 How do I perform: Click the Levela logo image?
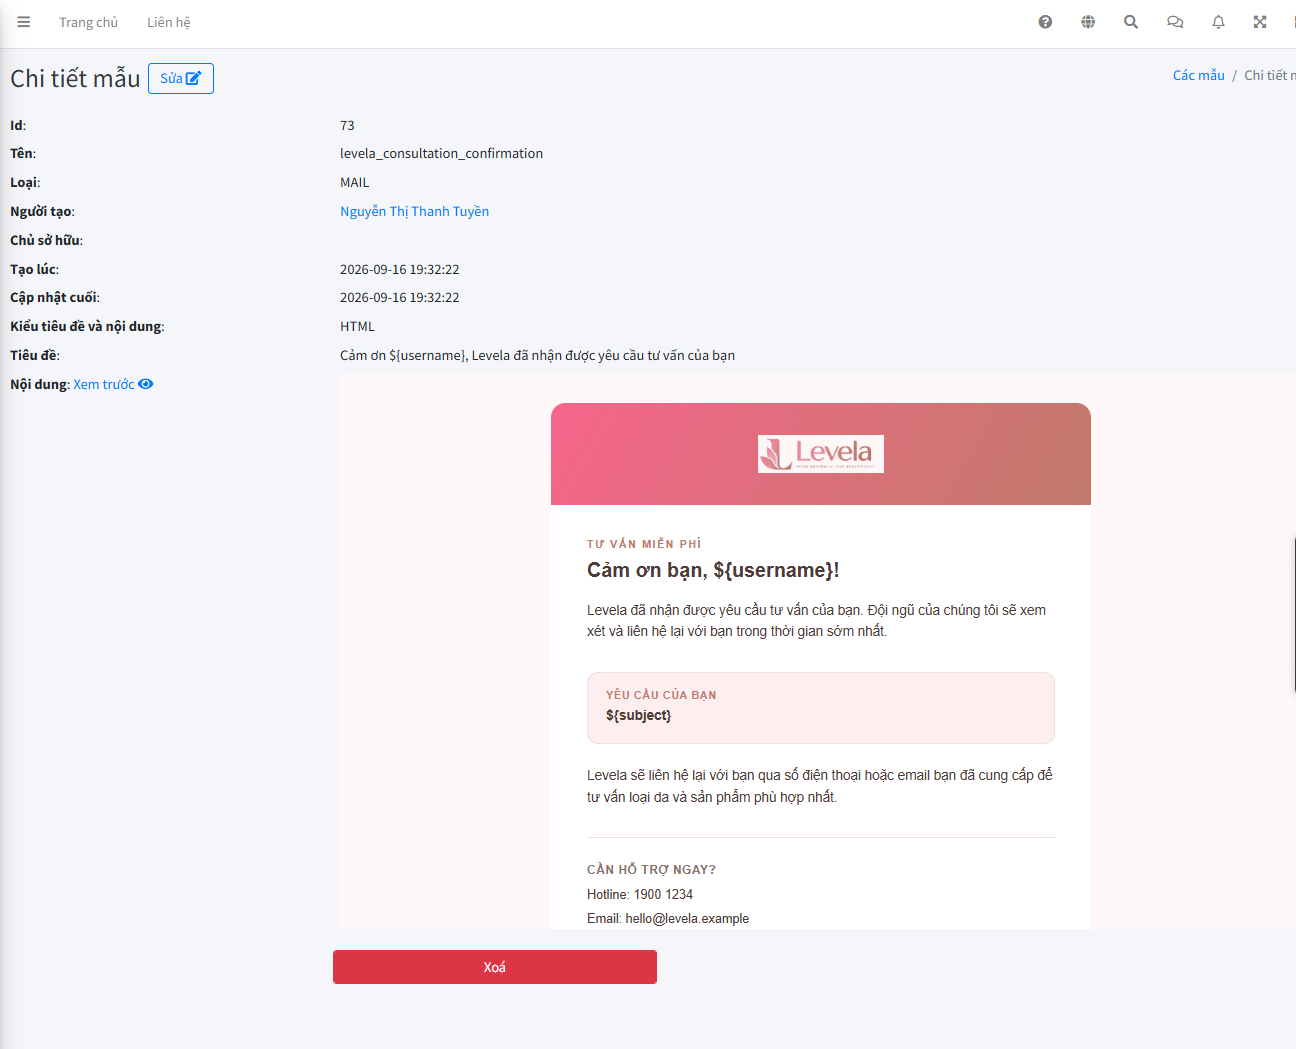click(821, 454)
